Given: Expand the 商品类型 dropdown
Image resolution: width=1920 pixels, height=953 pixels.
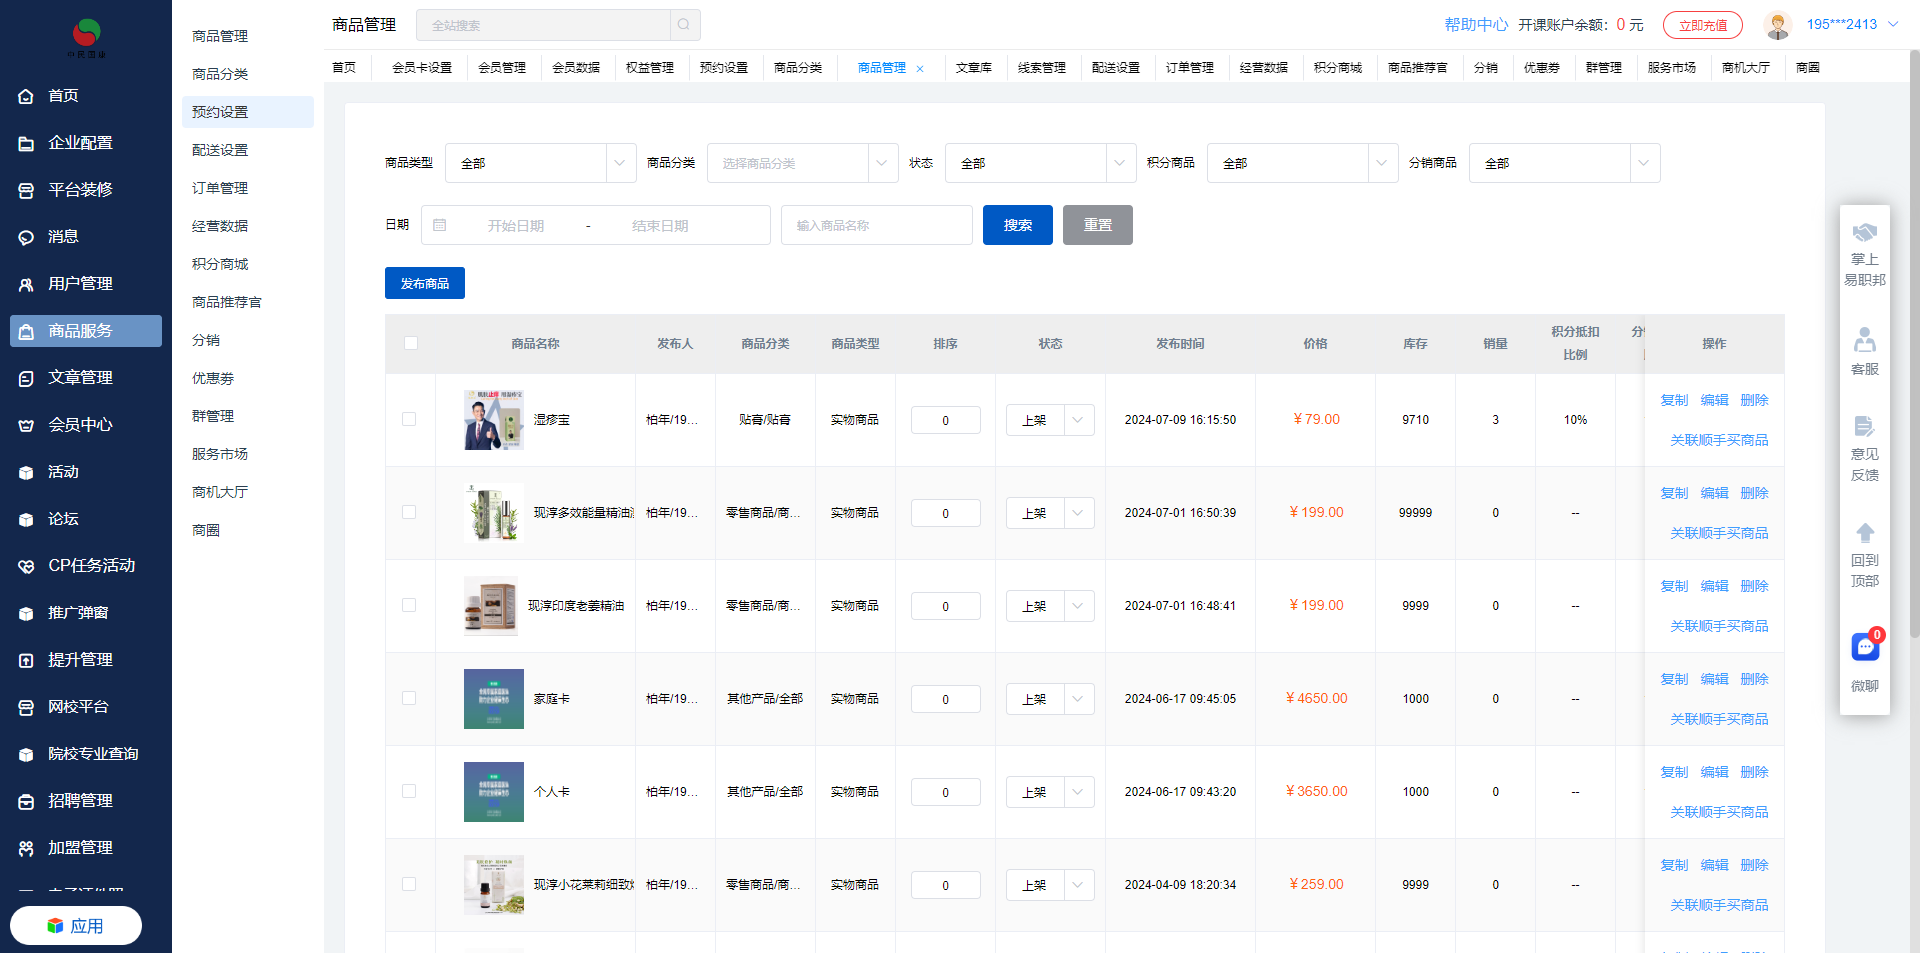Looking at the screenshot, I should click(540, 163).
